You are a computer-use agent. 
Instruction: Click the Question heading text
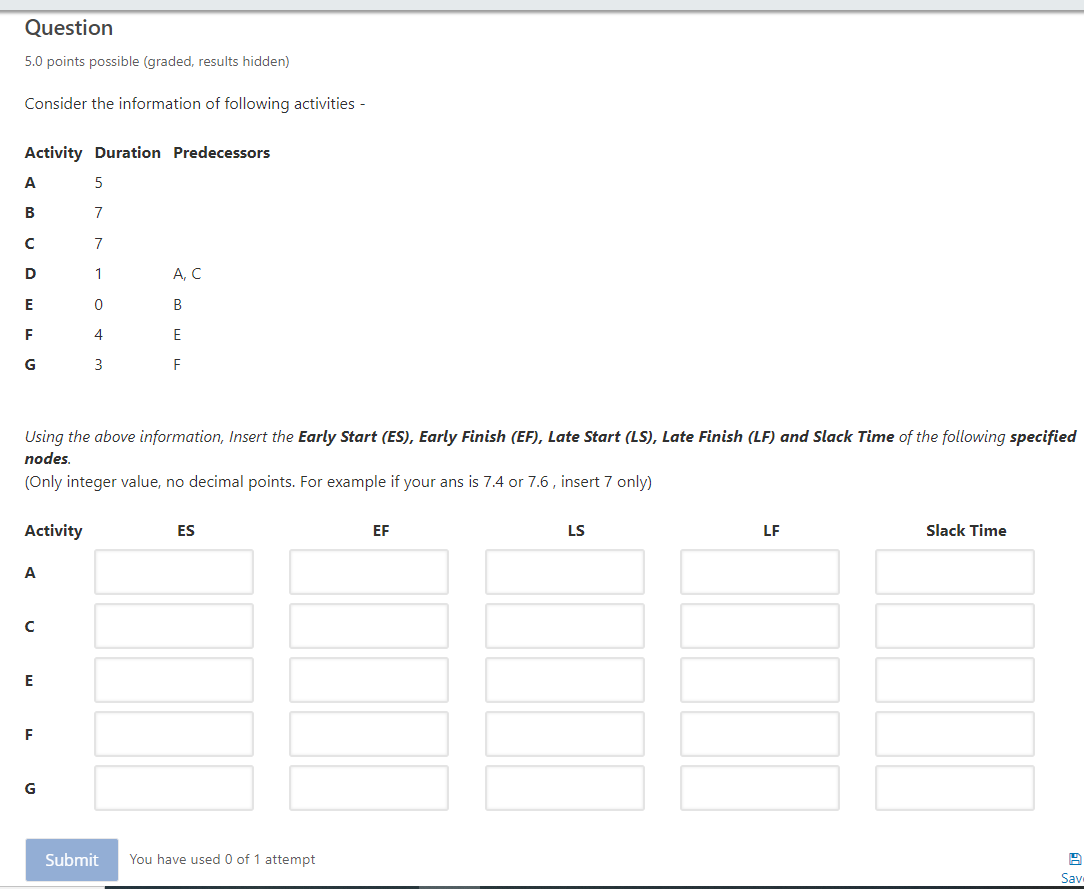point(68,27)
